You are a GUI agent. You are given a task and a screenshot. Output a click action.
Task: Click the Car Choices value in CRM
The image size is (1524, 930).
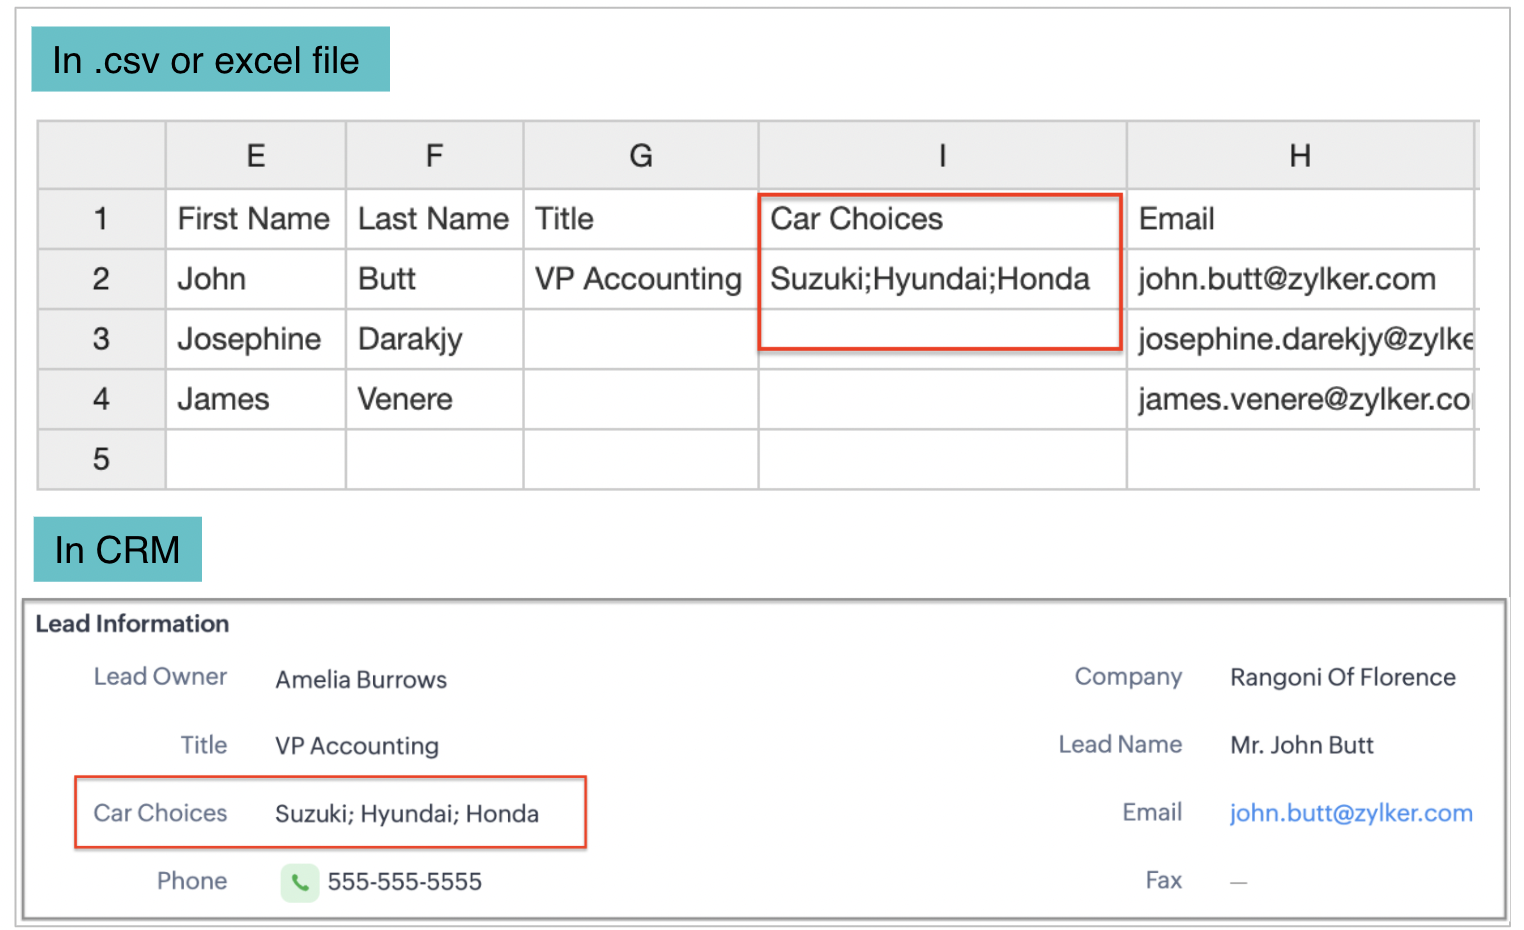(x=406, y=814)
